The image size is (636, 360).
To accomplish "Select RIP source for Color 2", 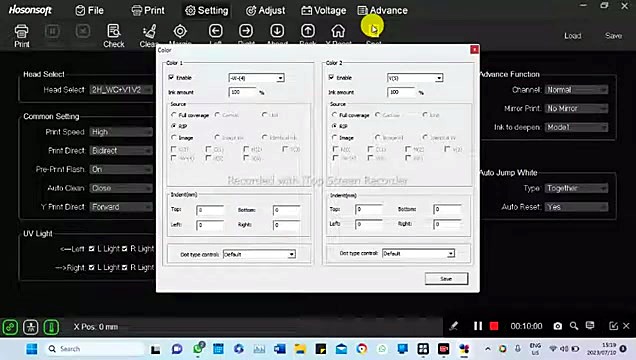I will coord(334,126).
